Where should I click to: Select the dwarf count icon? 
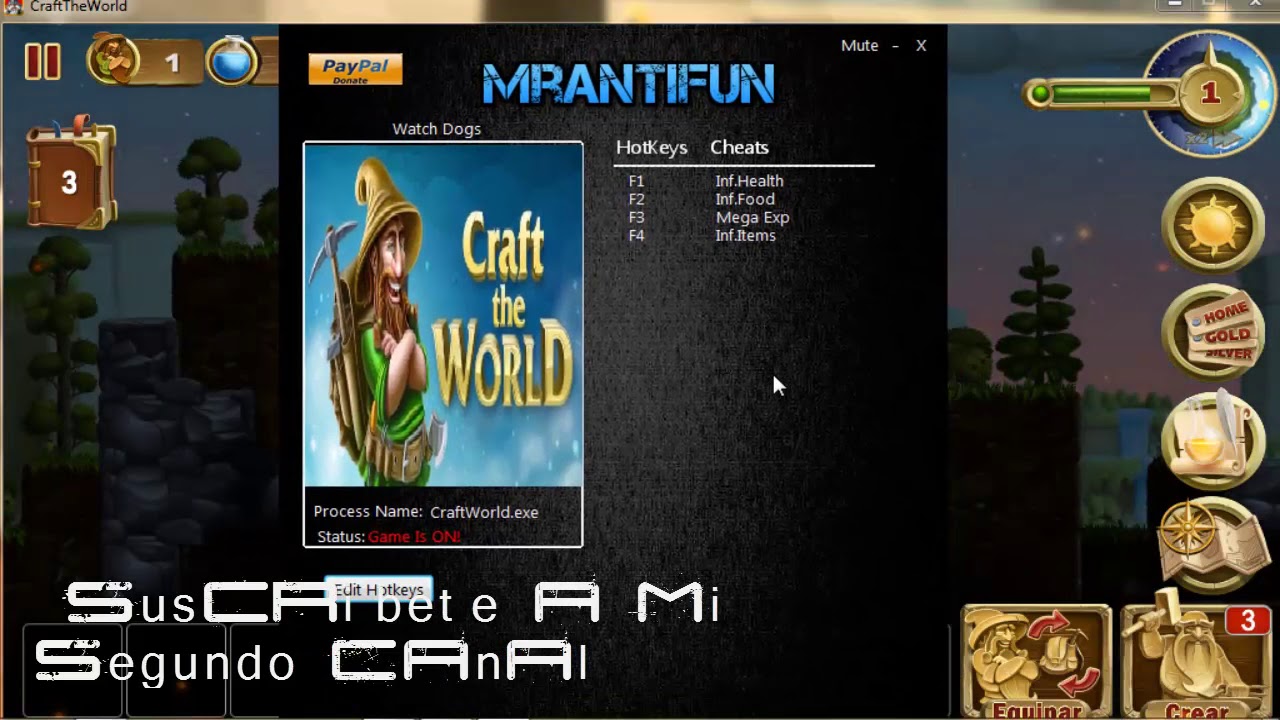(x=114, y=60)
